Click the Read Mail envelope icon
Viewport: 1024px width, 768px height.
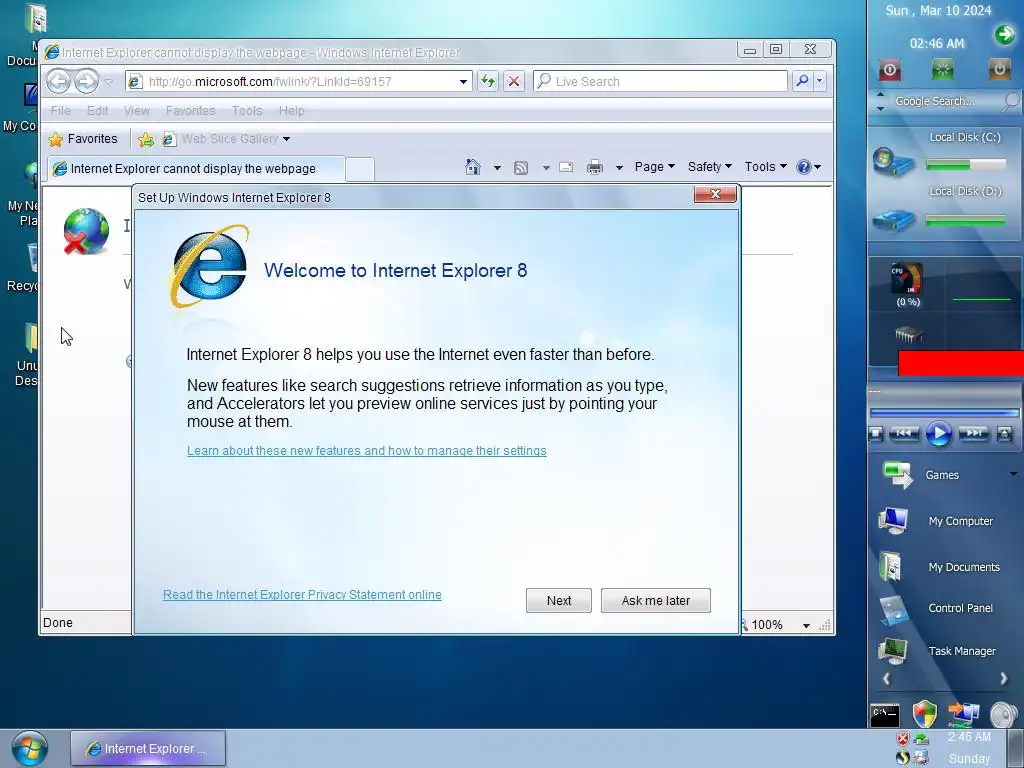(566, 167)
